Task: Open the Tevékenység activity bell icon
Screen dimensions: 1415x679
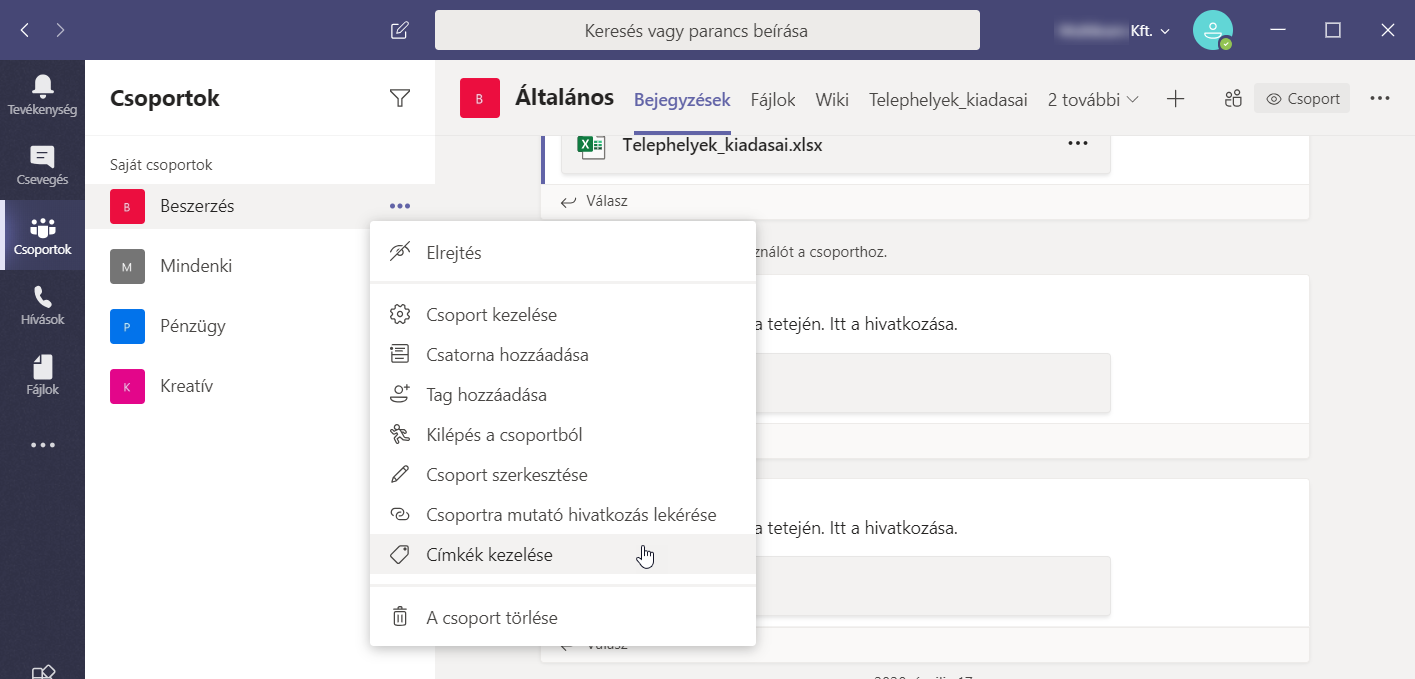Action: click(42, 94)
